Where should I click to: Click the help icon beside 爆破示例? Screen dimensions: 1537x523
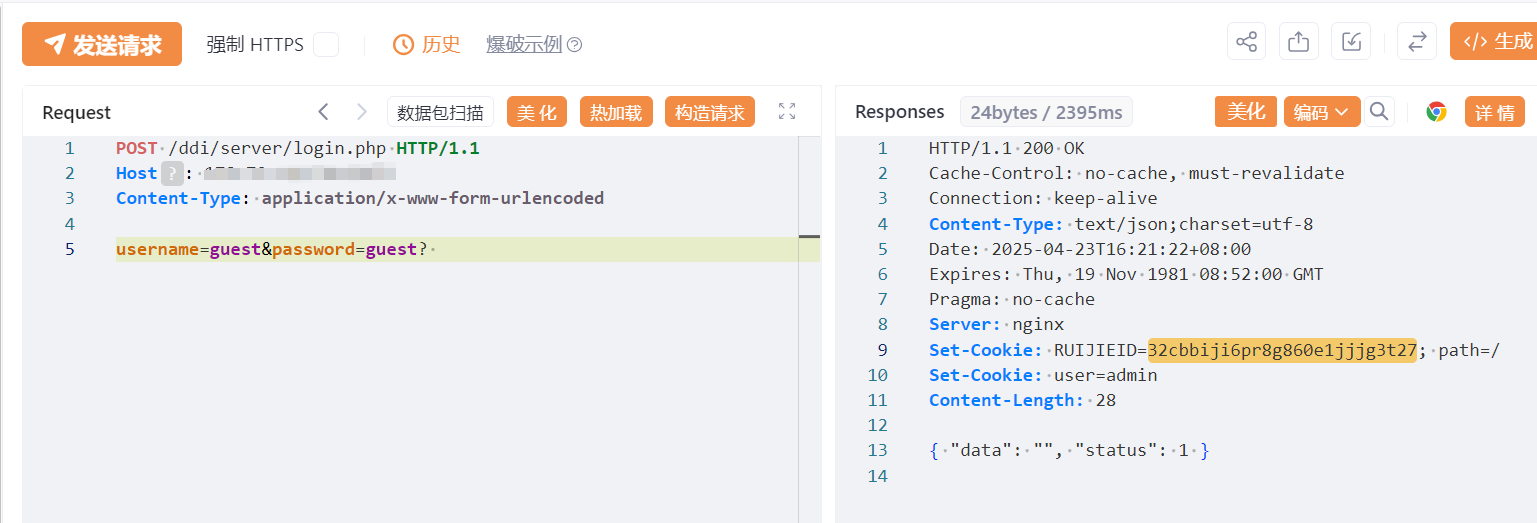(x=574, y=45)
